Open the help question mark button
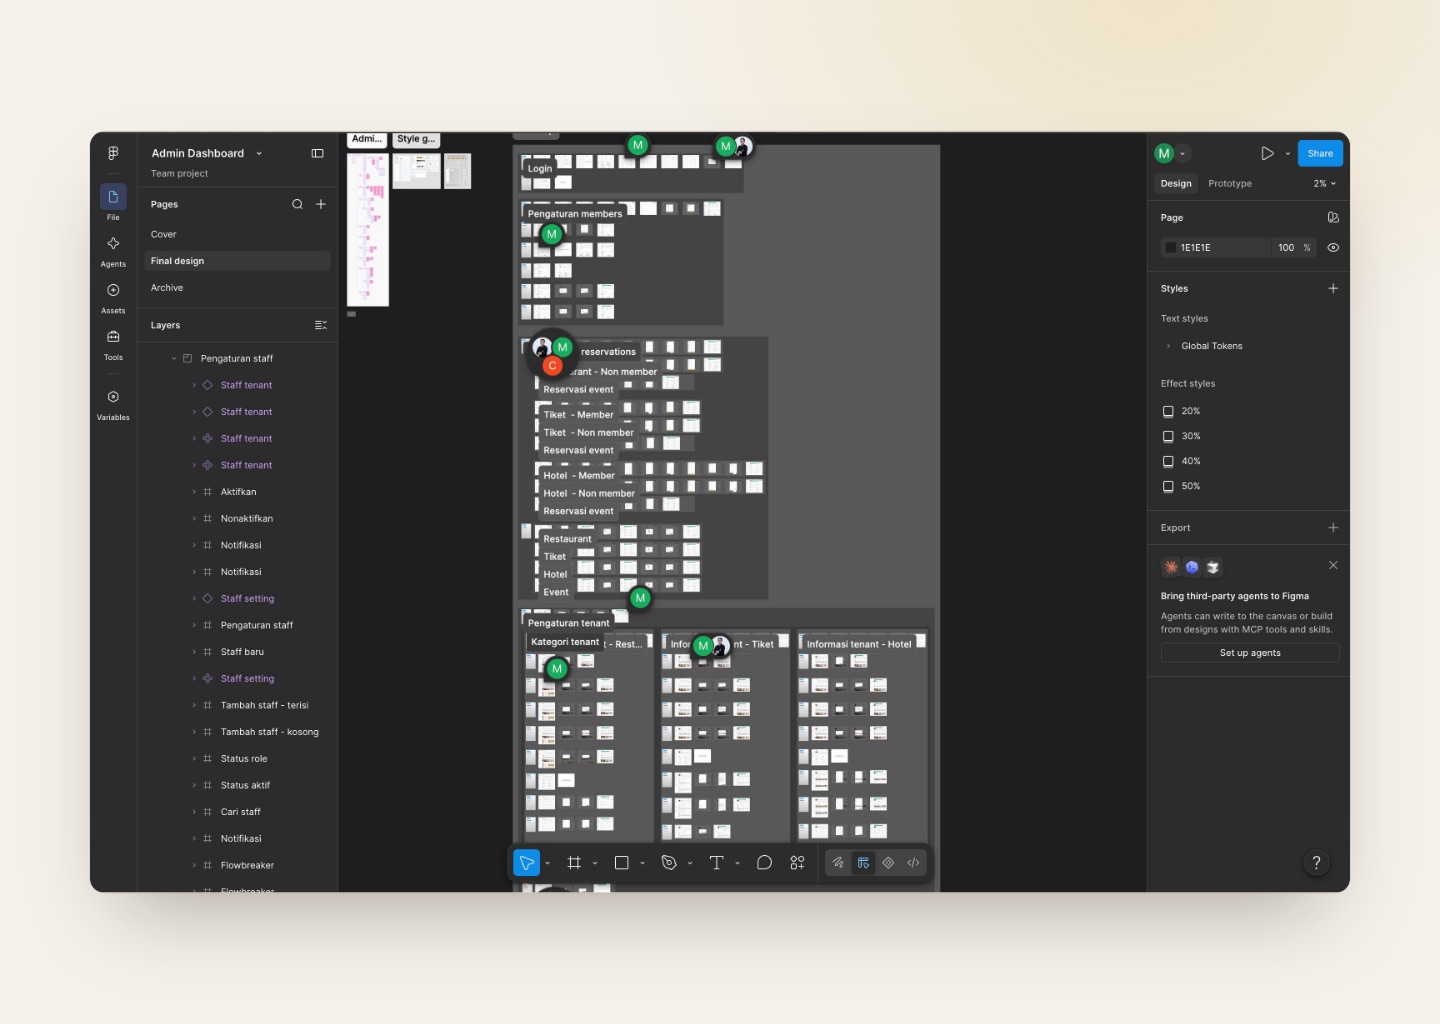 (x=1316, y=863)
